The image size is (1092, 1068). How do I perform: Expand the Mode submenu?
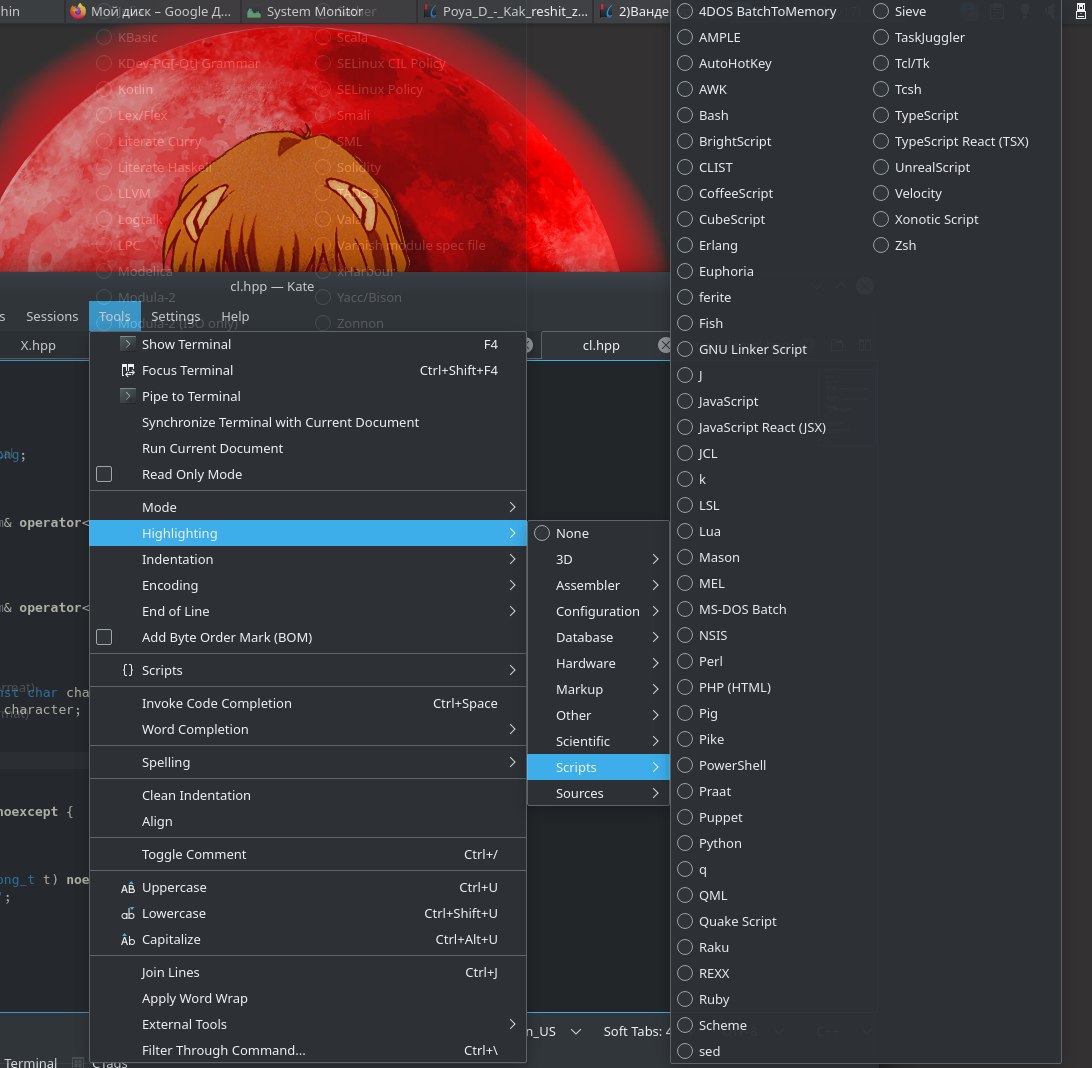coord(307,508)
